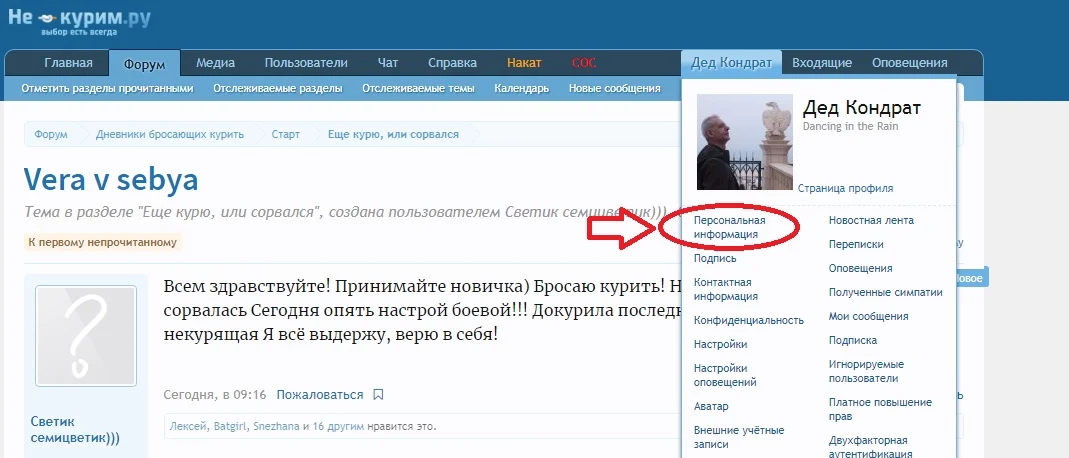The height and width of the screenshot is (458, 1069).
Task: Click the orange Накат tab
Action: coord(524,63)
